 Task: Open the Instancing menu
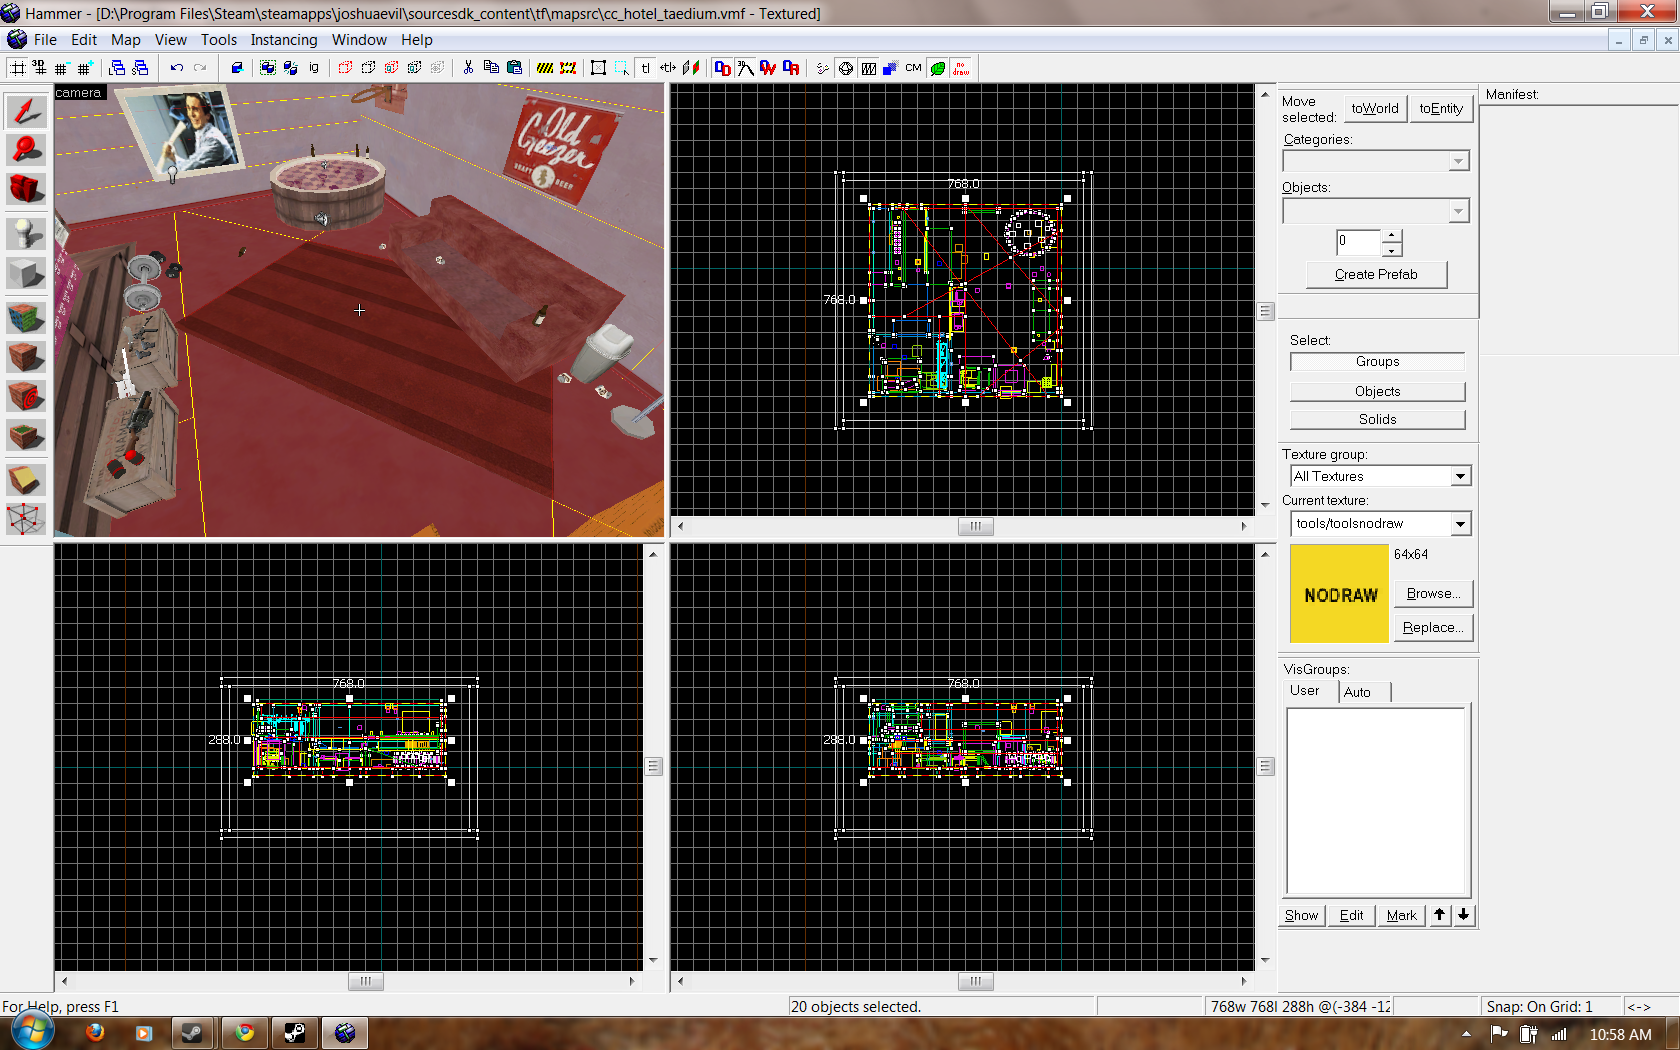pos(283,40)
